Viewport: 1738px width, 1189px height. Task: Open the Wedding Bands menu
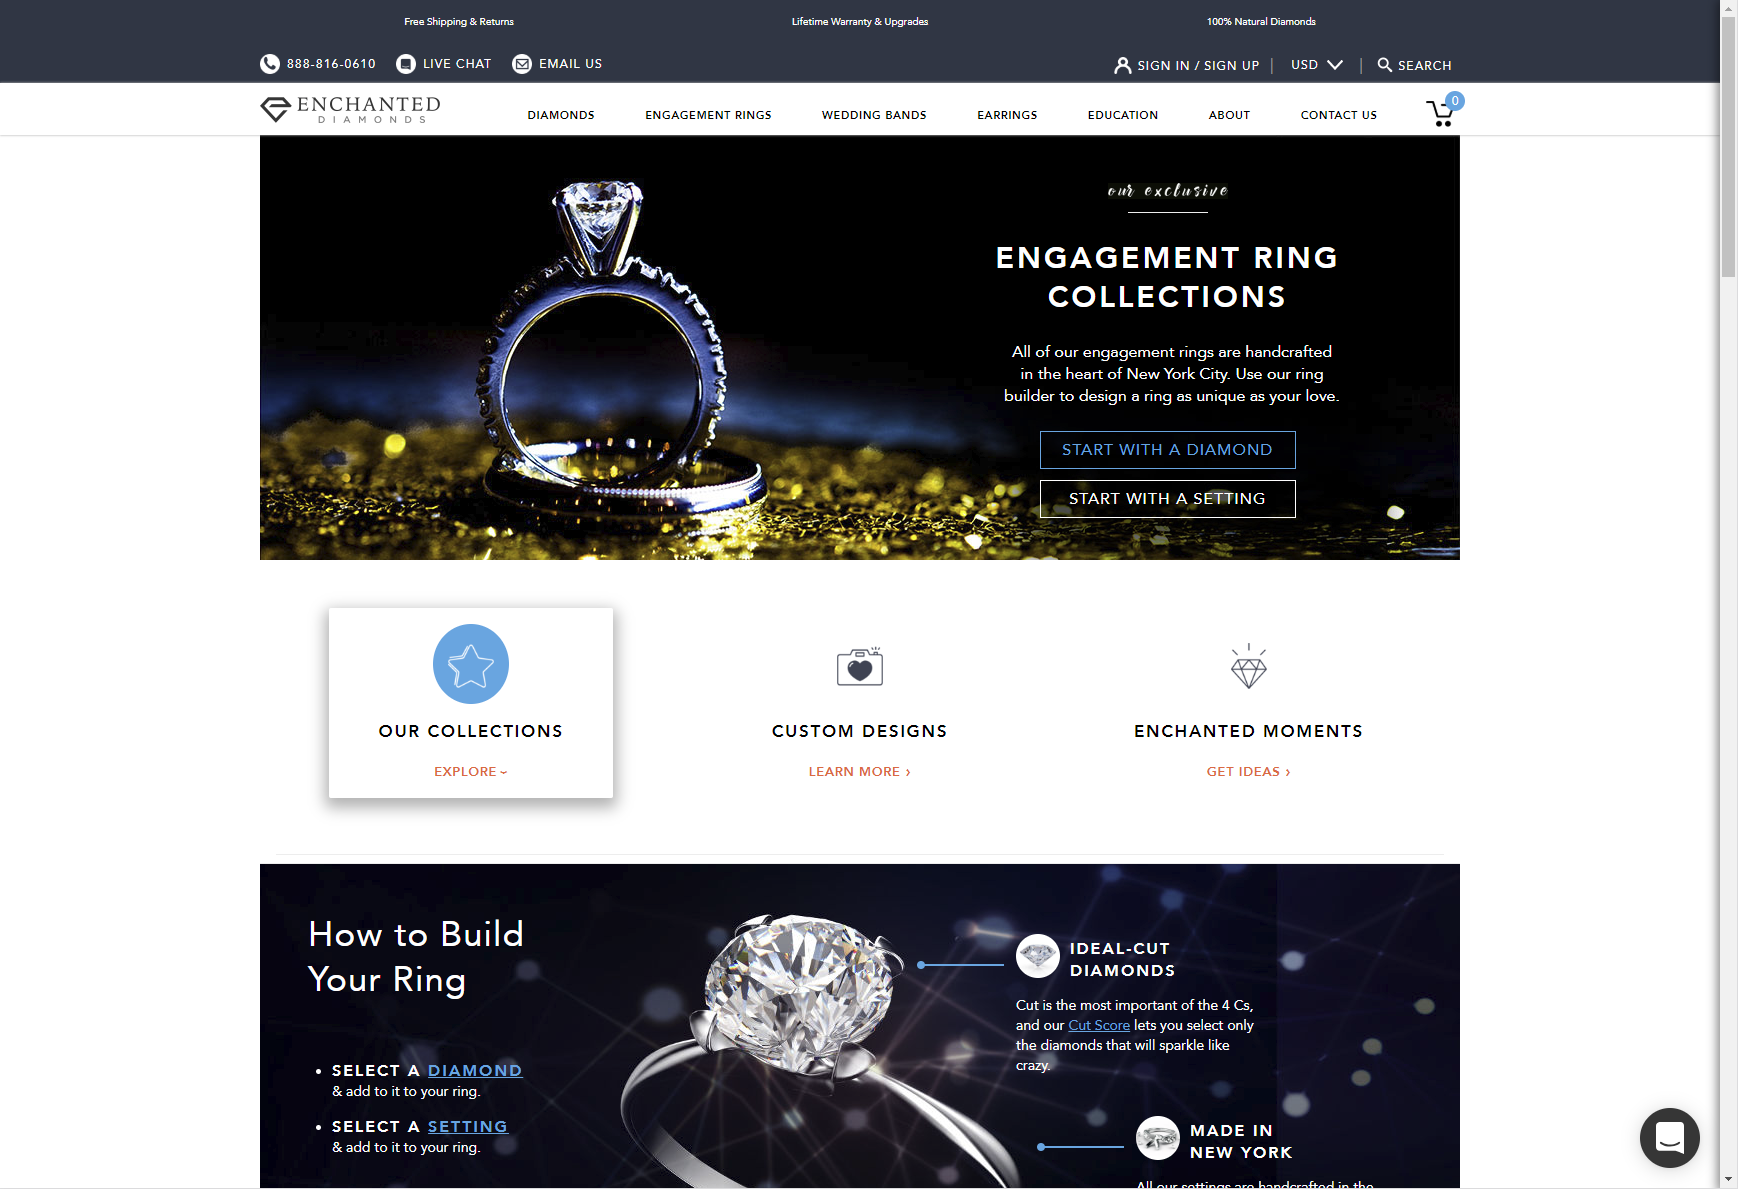(x=874, y=115)
